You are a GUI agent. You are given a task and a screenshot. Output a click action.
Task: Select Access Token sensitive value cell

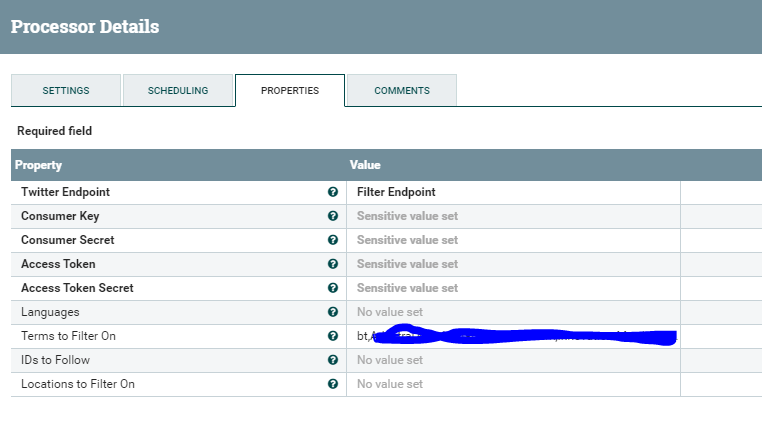click(x=513, y=264)
